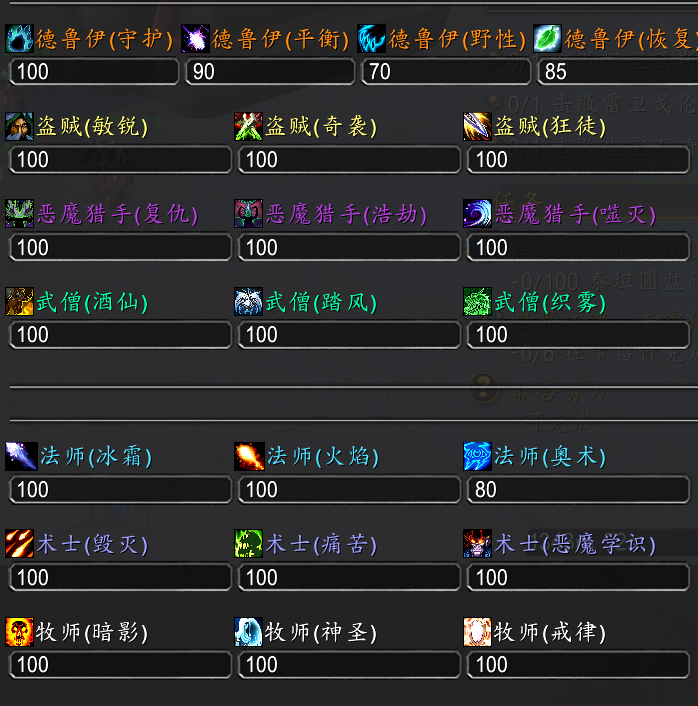Click the Balance Druid (德鲁伊平衡) spec icon
The height and width of the screenshot is (706, 698).
coord(195,39)
